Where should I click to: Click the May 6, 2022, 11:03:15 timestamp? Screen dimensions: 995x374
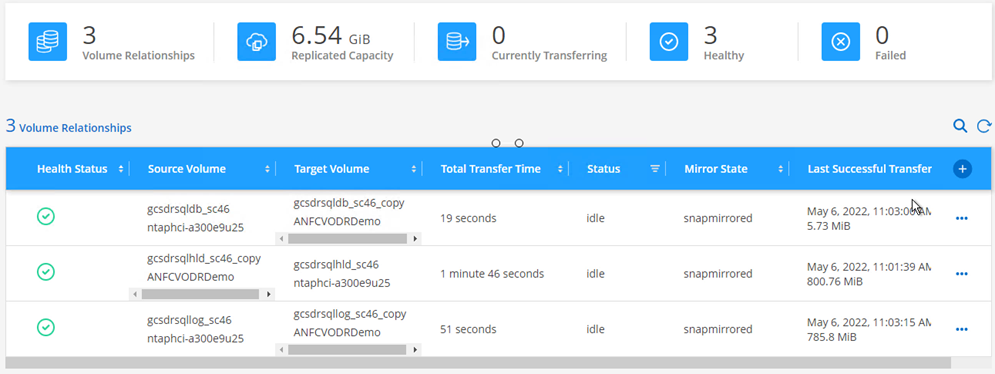869,322
